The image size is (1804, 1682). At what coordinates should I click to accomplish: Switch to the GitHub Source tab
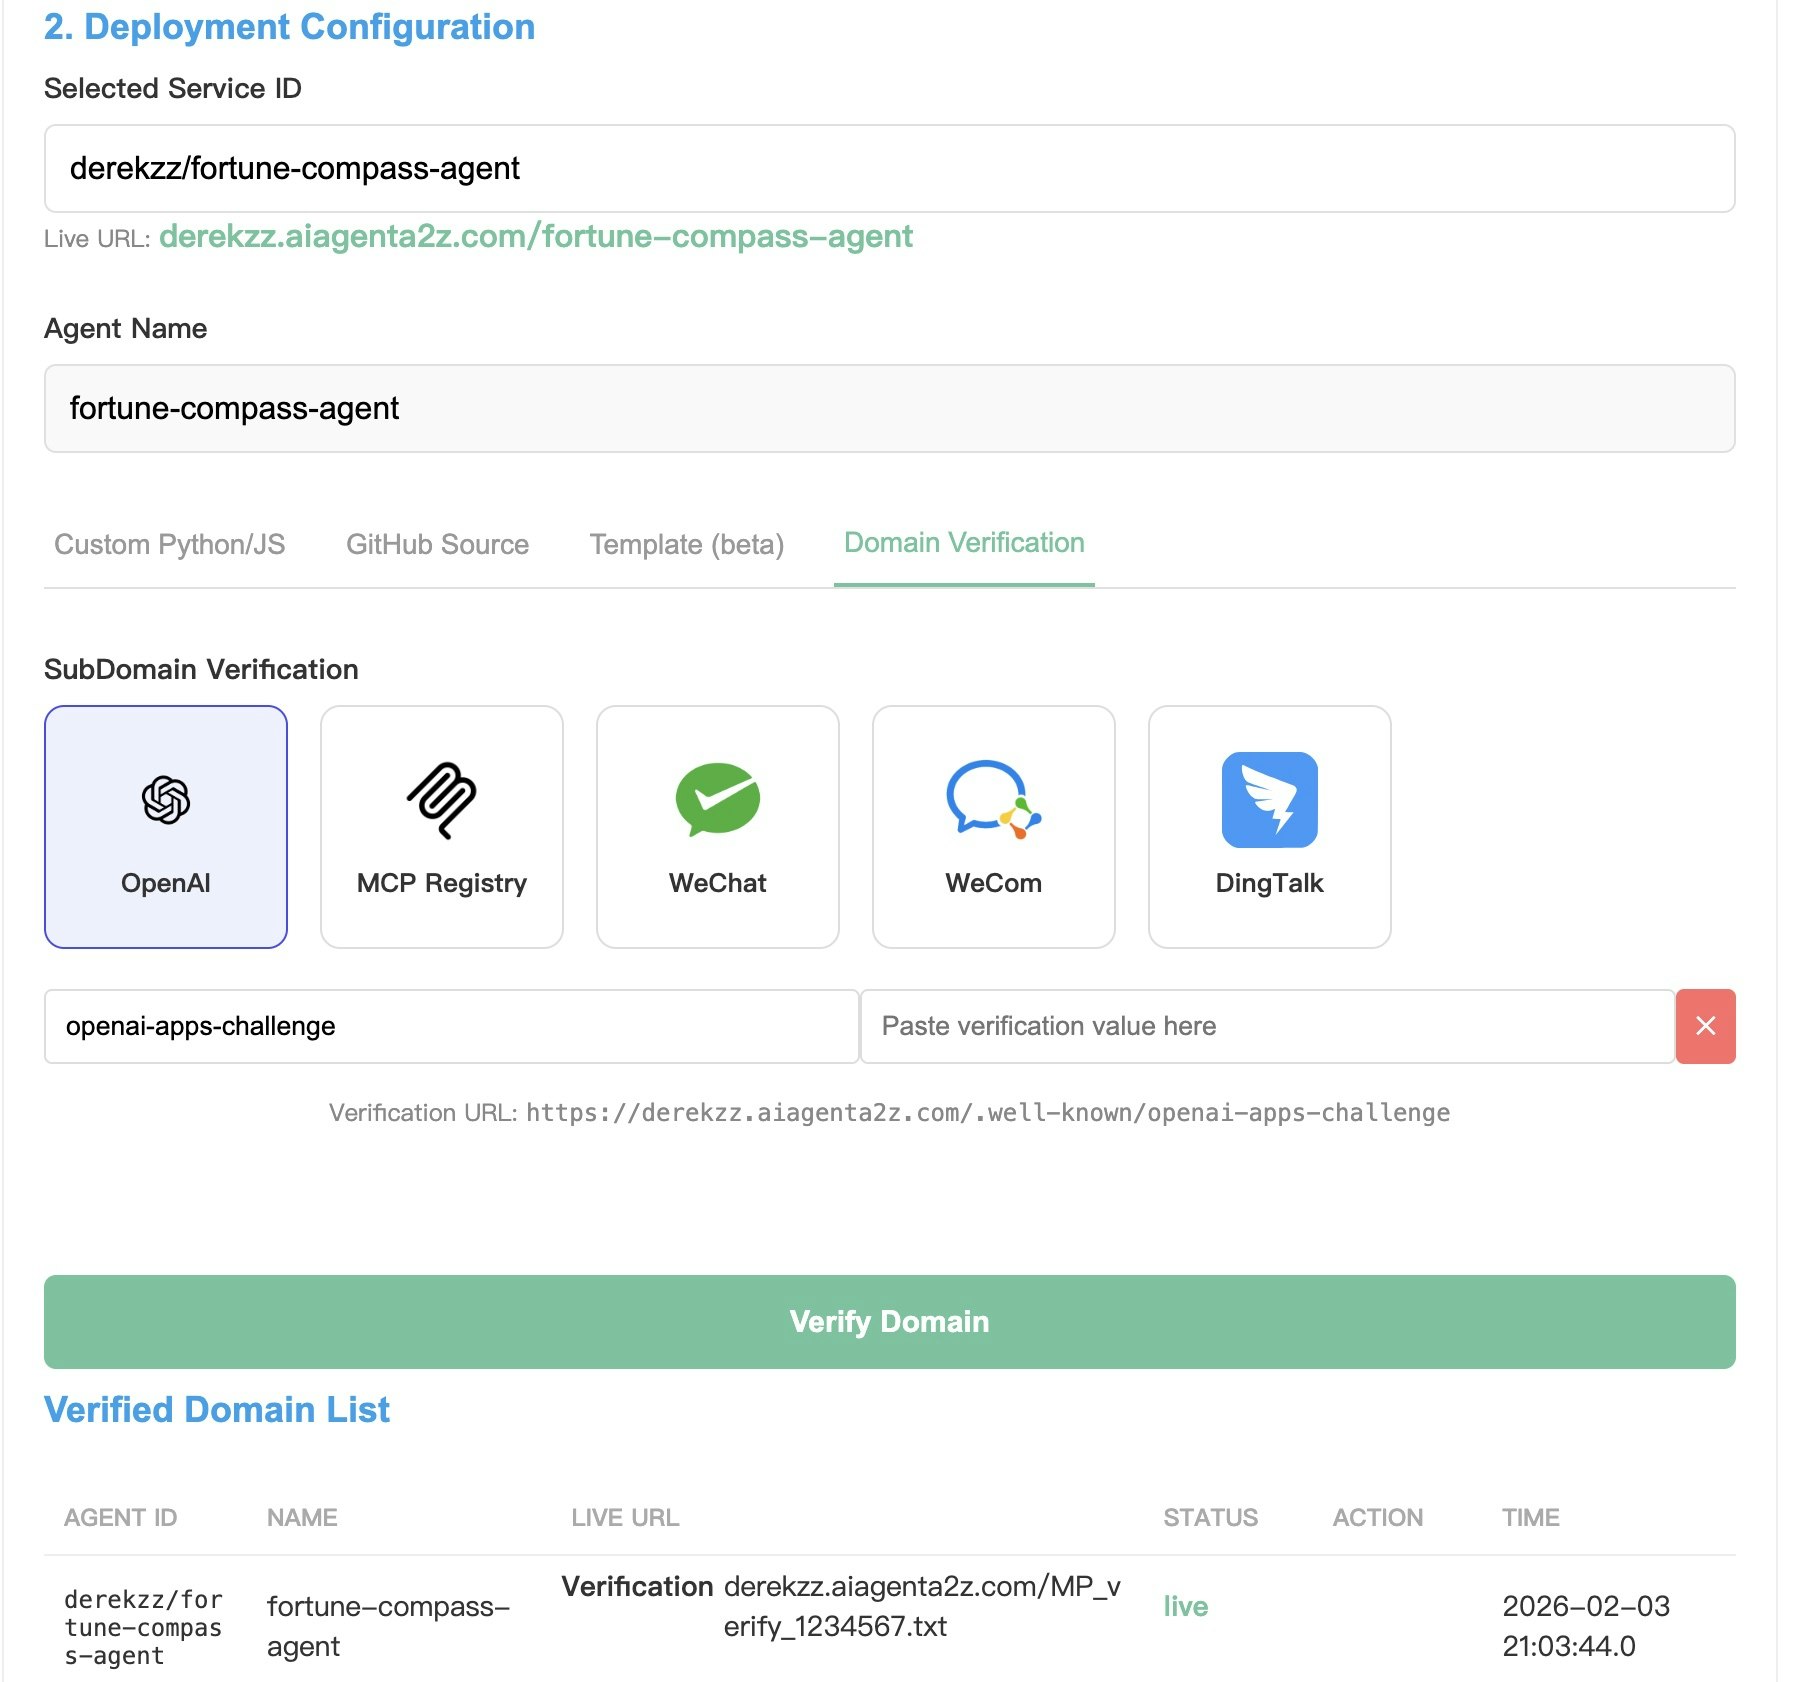[x=437, y=544]
